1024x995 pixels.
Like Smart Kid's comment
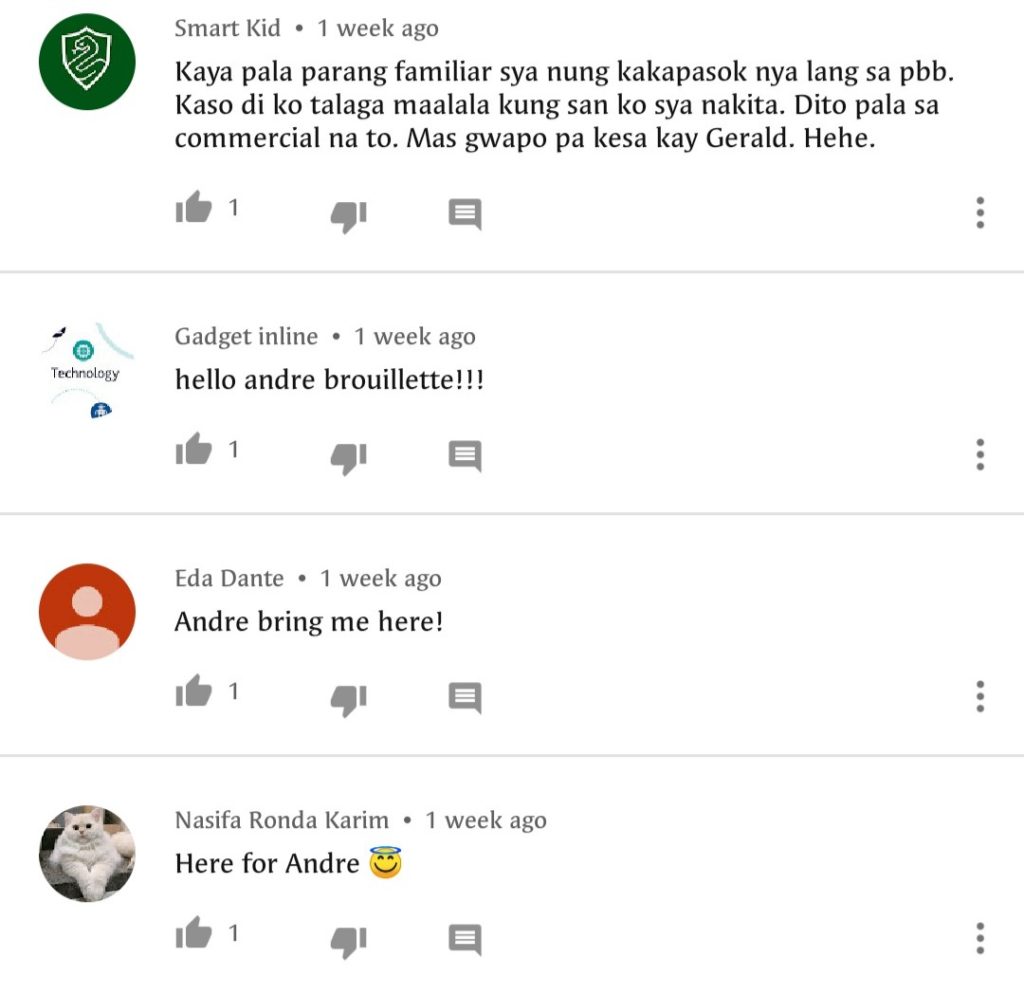click(194, 208)
